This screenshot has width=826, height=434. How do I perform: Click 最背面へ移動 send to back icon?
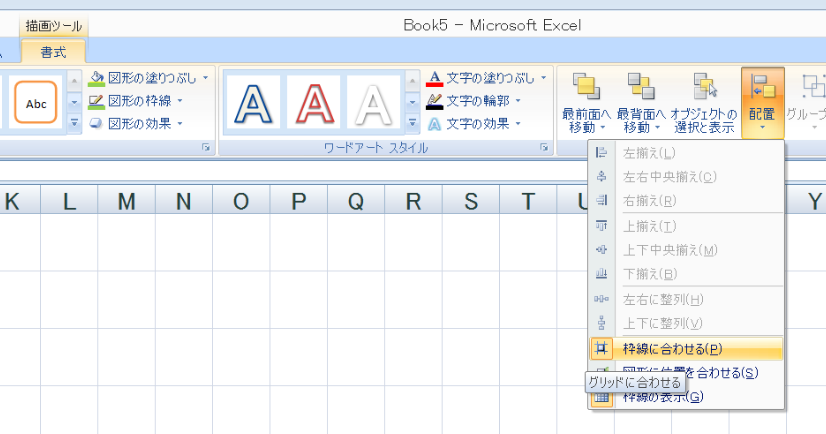click(641, 86)
